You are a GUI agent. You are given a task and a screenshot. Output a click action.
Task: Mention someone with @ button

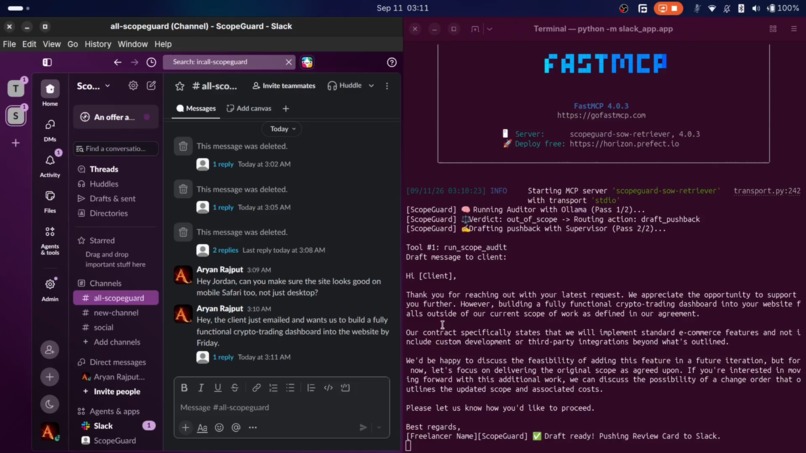(x=236, y=427)
